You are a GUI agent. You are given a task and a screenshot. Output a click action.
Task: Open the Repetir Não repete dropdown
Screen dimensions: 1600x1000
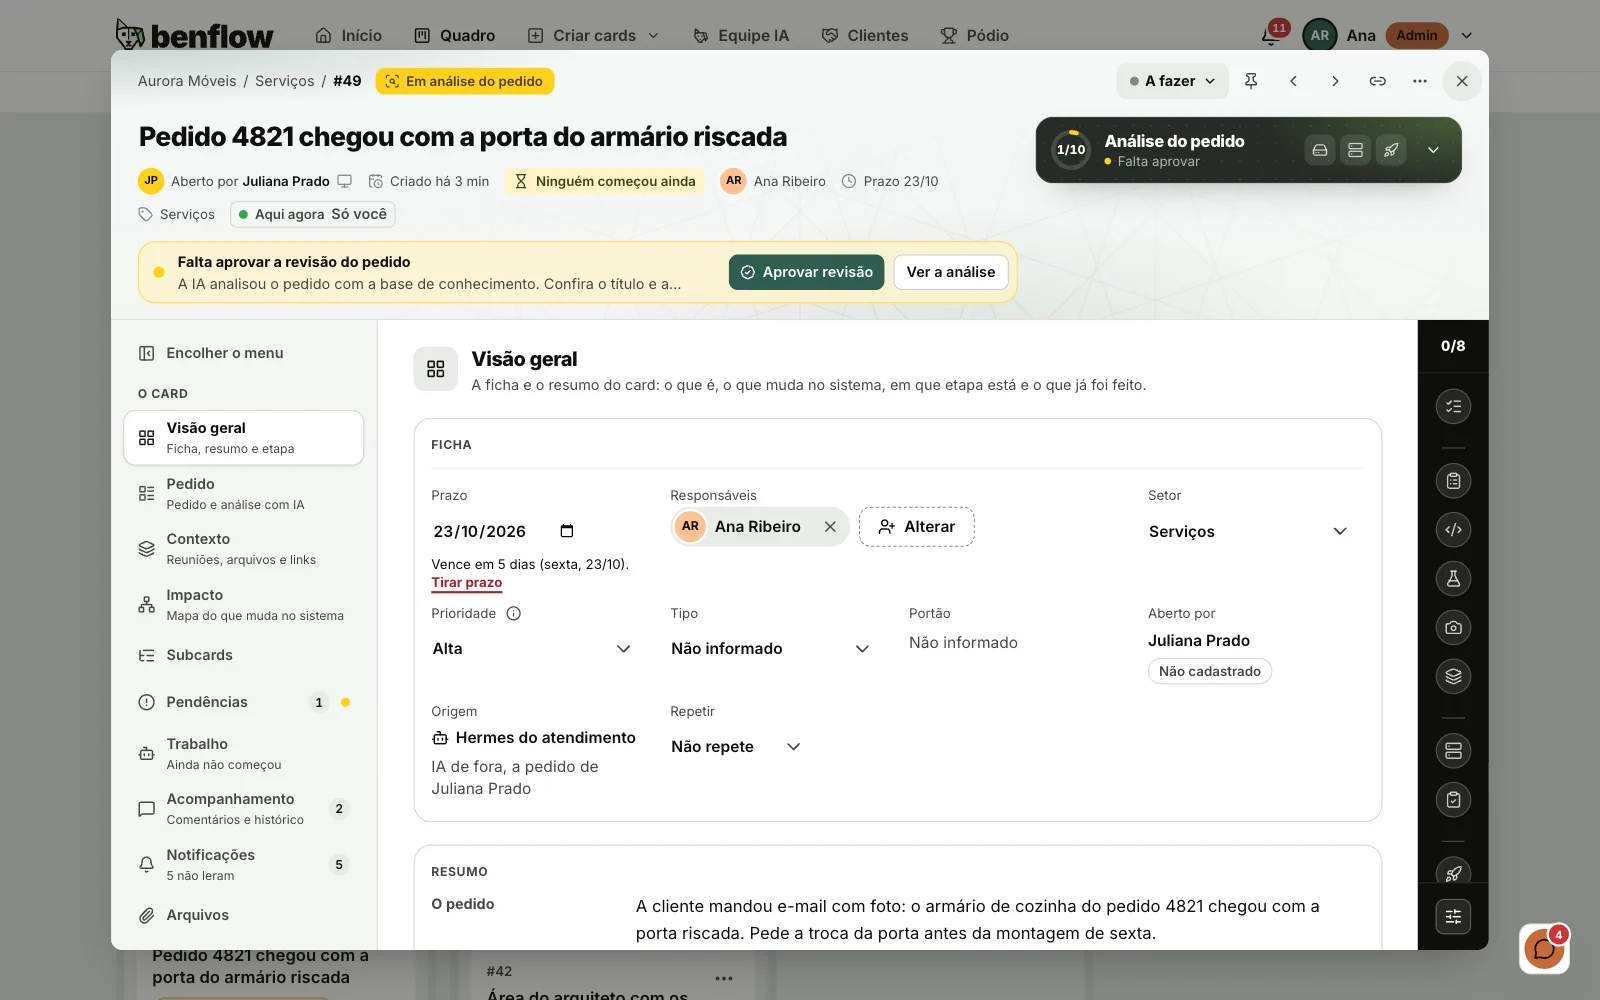(x=737, y=747)
